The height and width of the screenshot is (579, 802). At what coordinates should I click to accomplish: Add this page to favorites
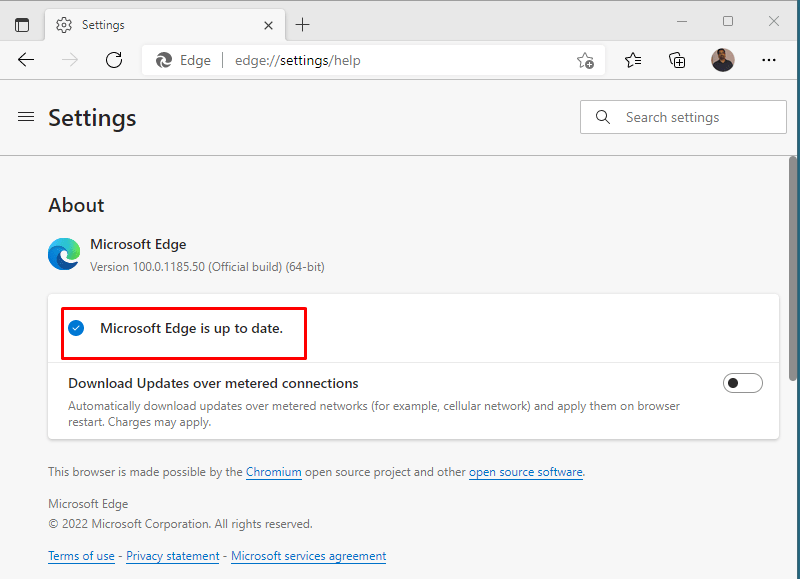[585, 60]
